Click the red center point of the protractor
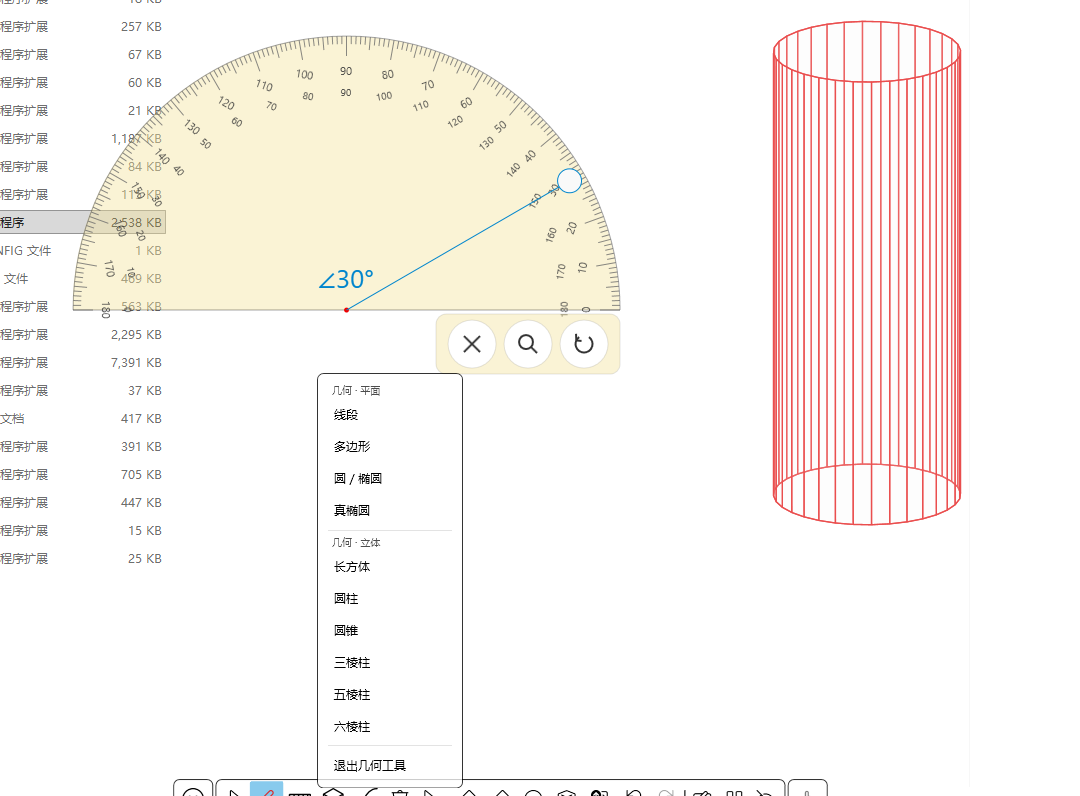This screenshot has height=796, width=1080. [346, 310]
